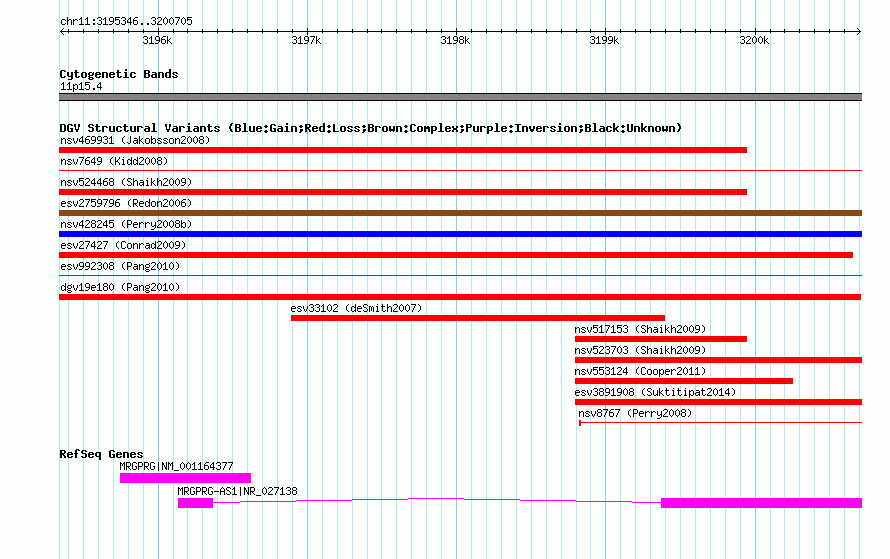Click the 3198k ruler label

tap(455, 40)
